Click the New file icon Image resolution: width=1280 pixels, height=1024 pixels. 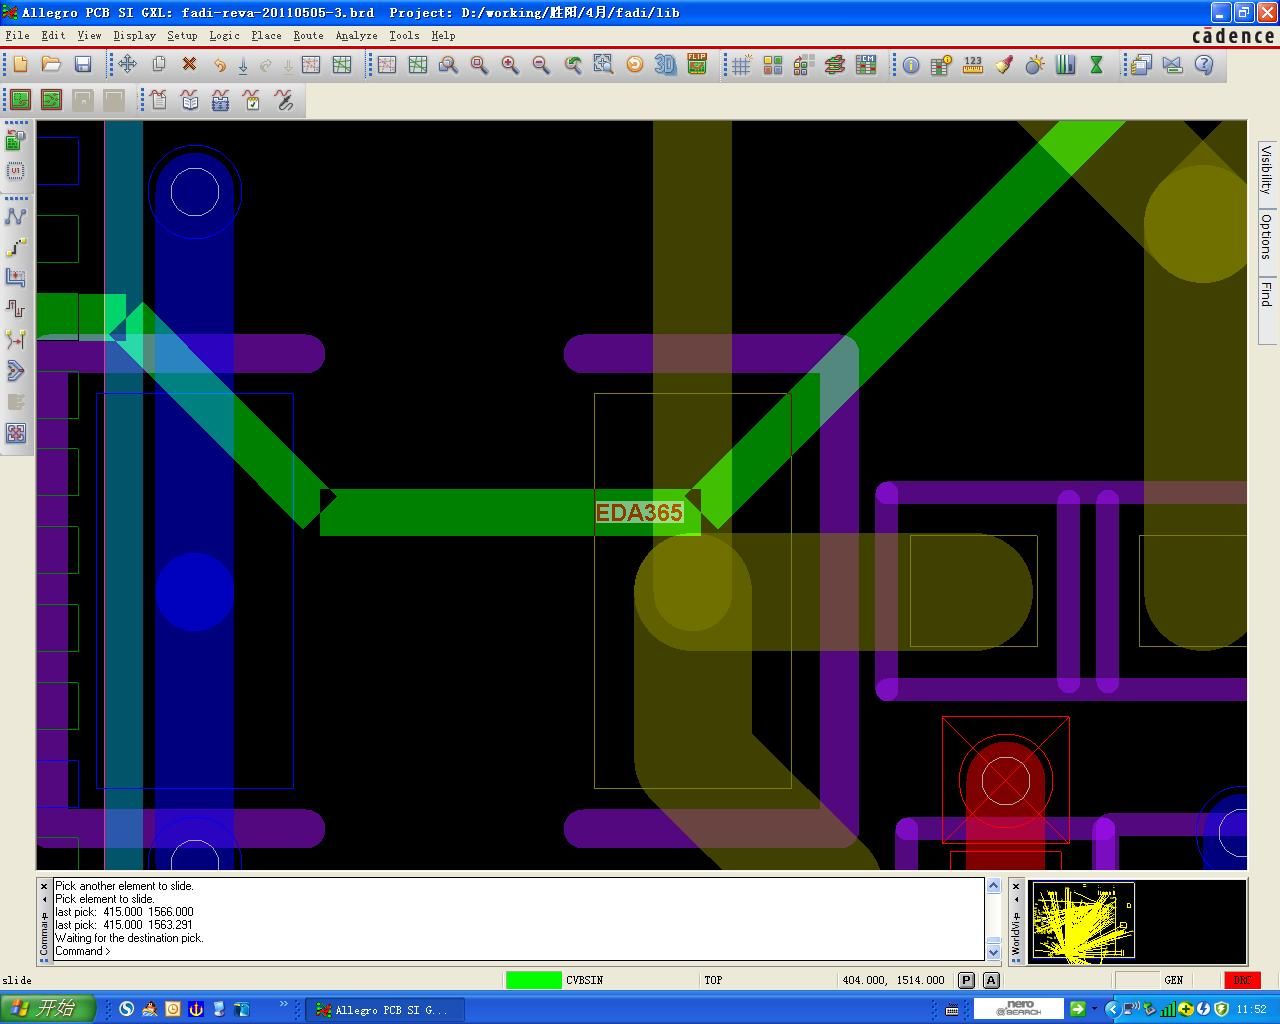[20, 65]
